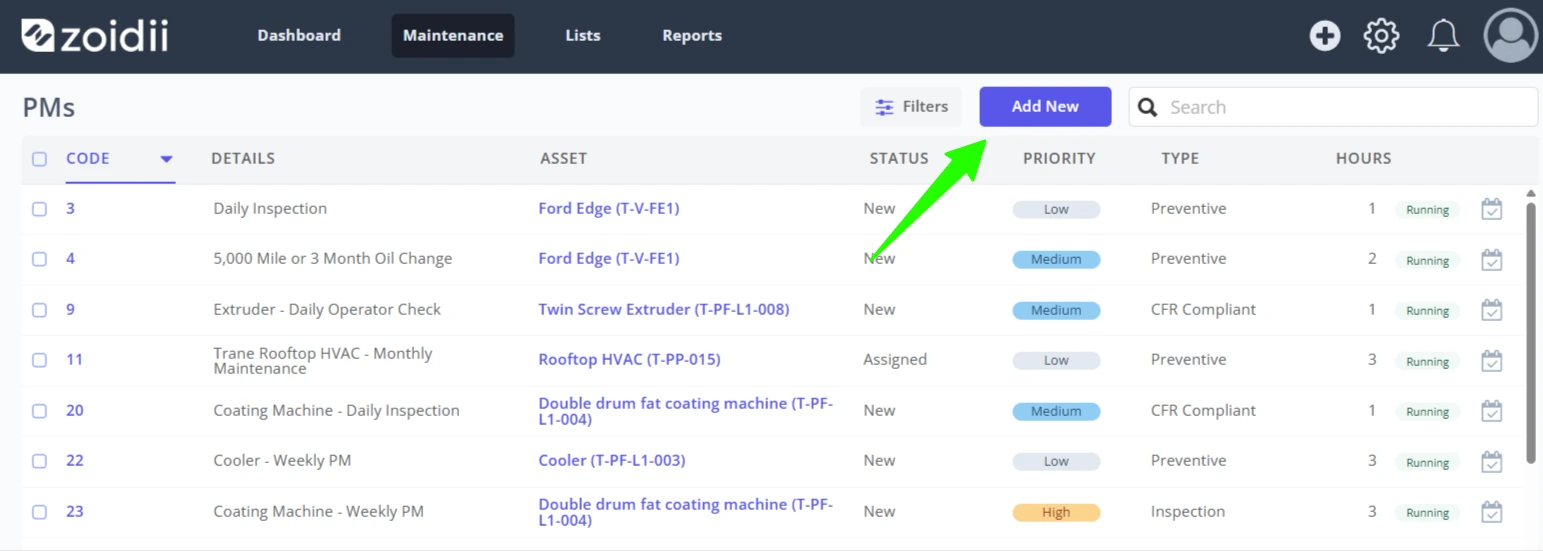Open calendar icon for PM 3
1543x551 pixels.
point(1491,209)
